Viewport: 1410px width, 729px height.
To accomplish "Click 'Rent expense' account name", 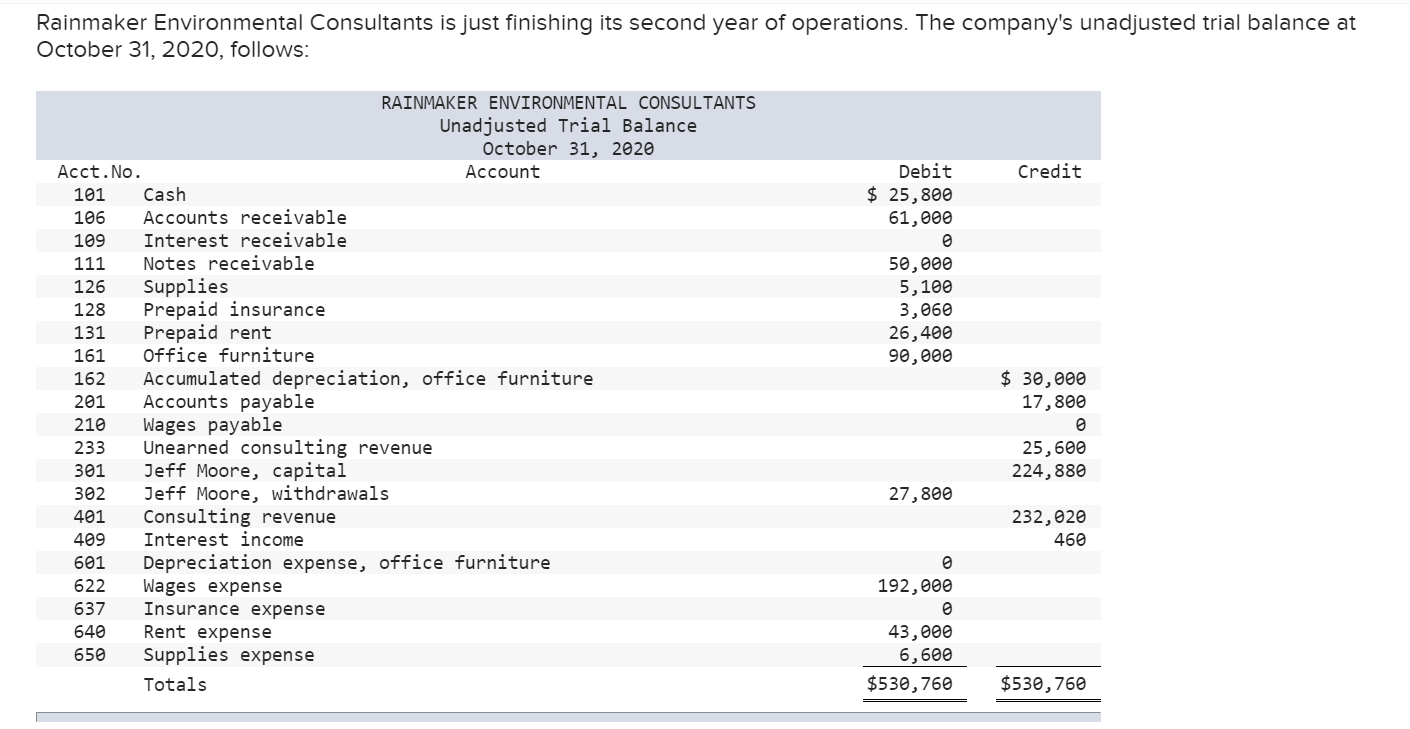I will pos(207,631).
